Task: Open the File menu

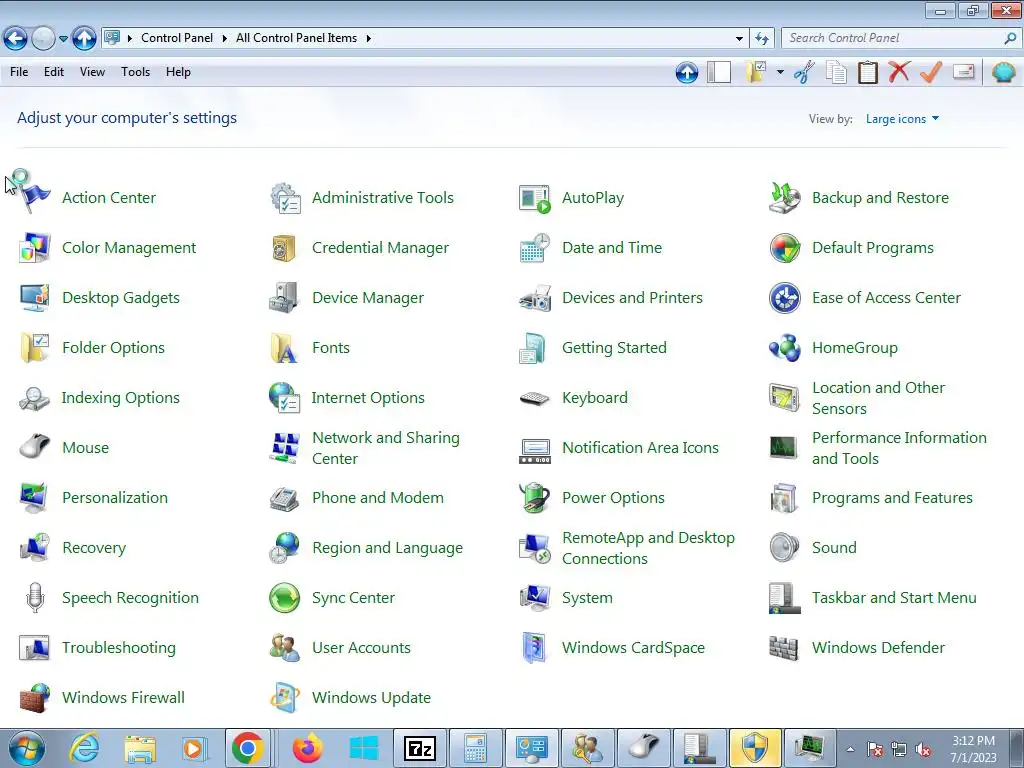Action: (19, 72)
